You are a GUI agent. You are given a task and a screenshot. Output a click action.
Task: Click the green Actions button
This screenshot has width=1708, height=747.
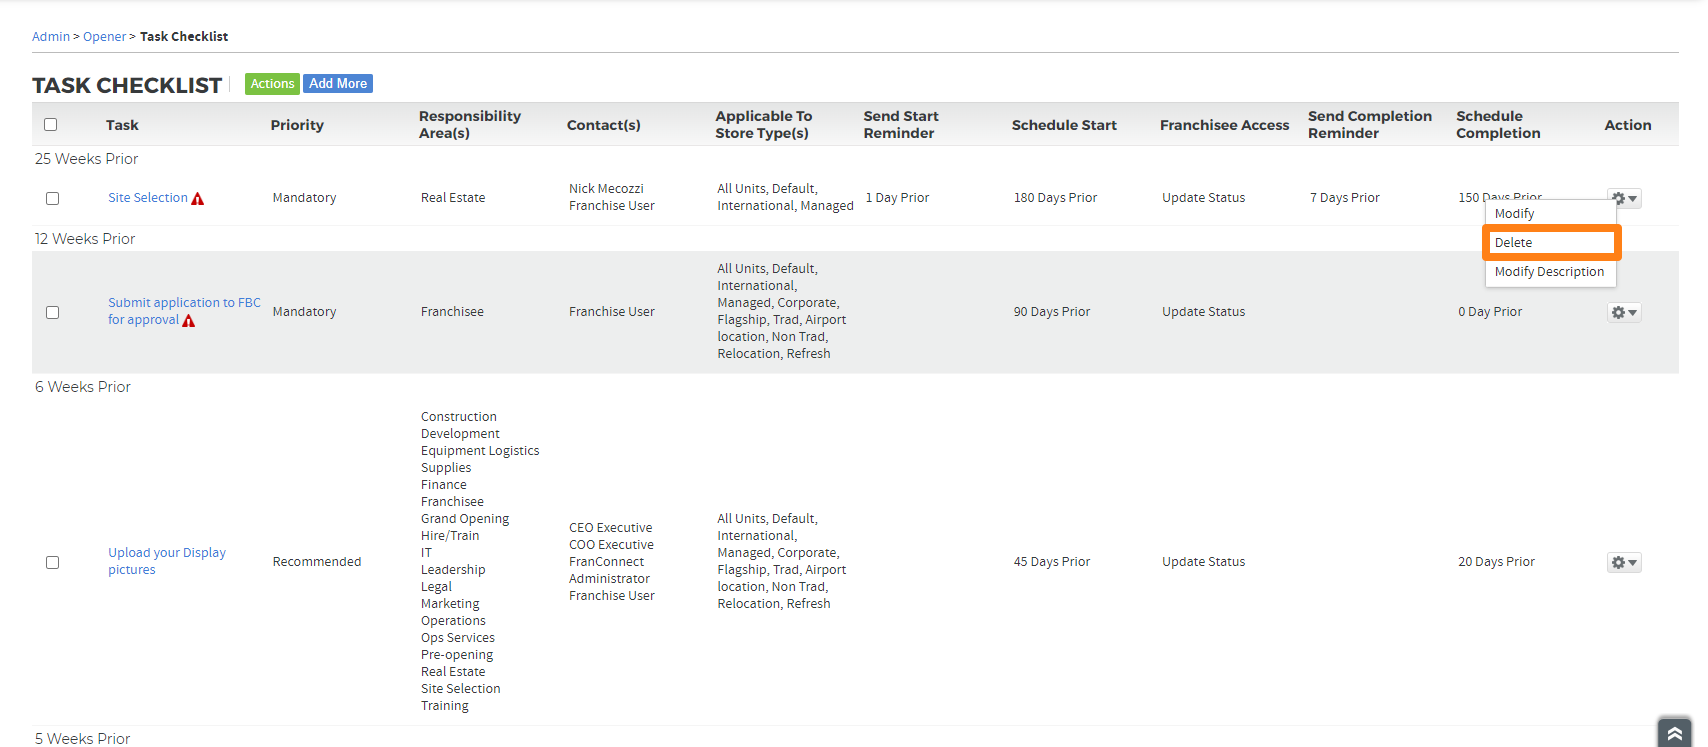tap(272, 84)
